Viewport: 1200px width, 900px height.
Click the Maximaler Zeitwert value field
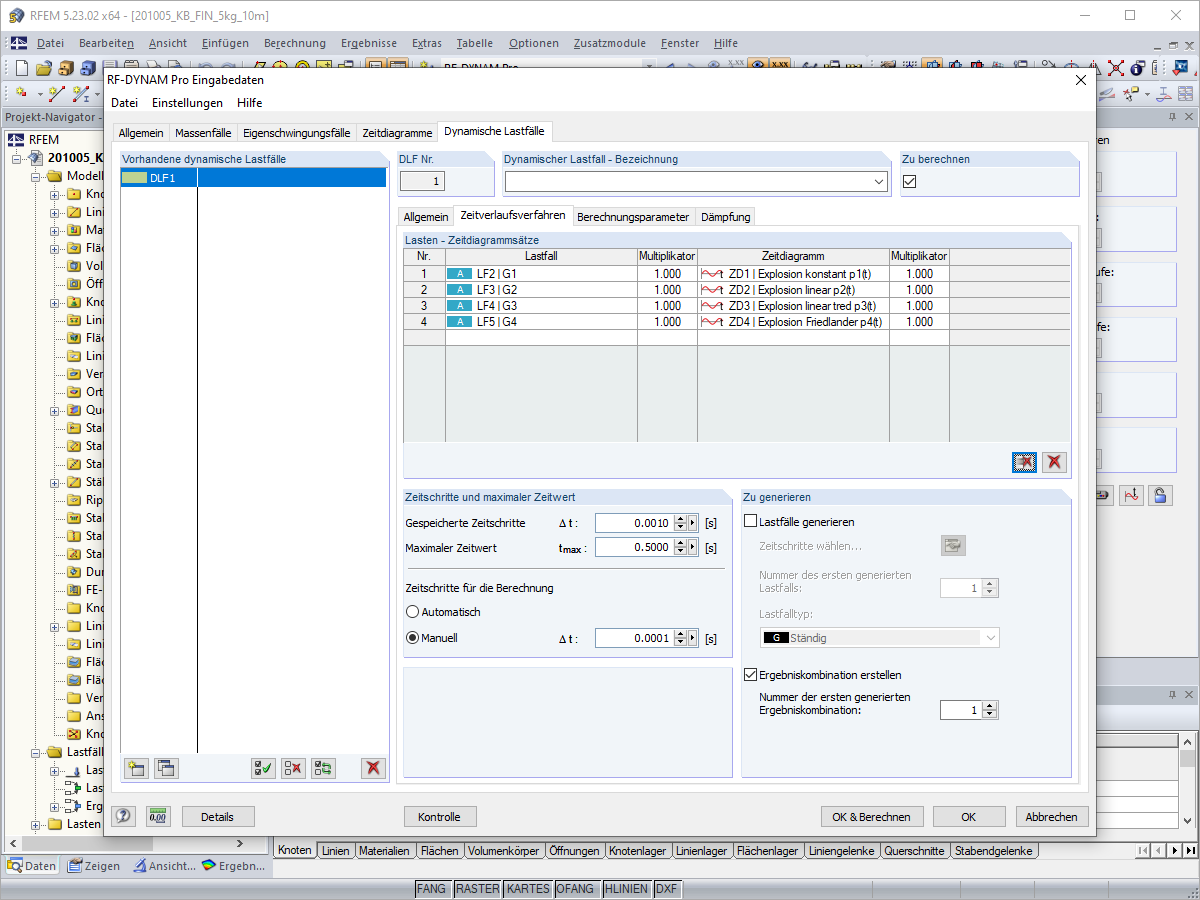coord(634,547)
